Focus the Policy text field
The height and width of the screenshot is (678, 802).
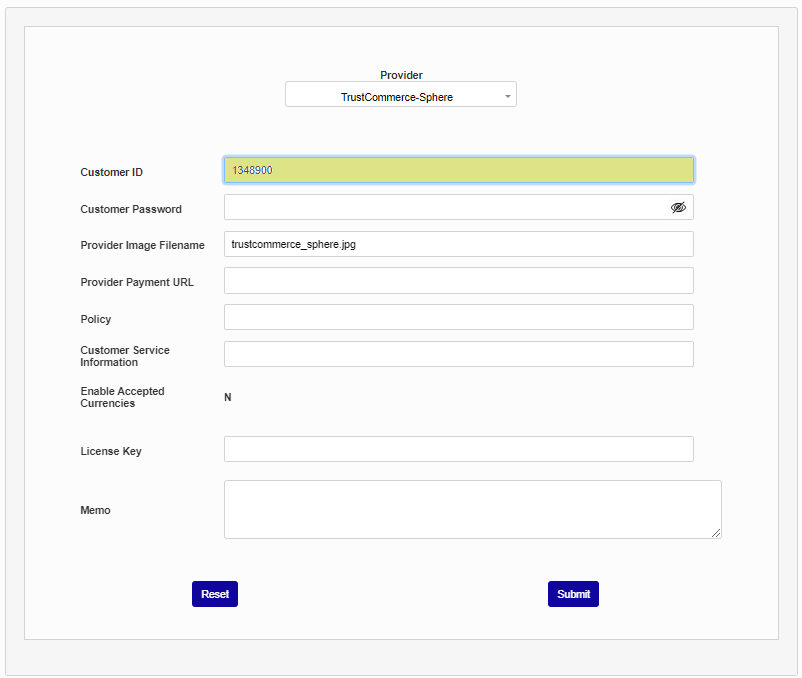(x=458, y=318)
